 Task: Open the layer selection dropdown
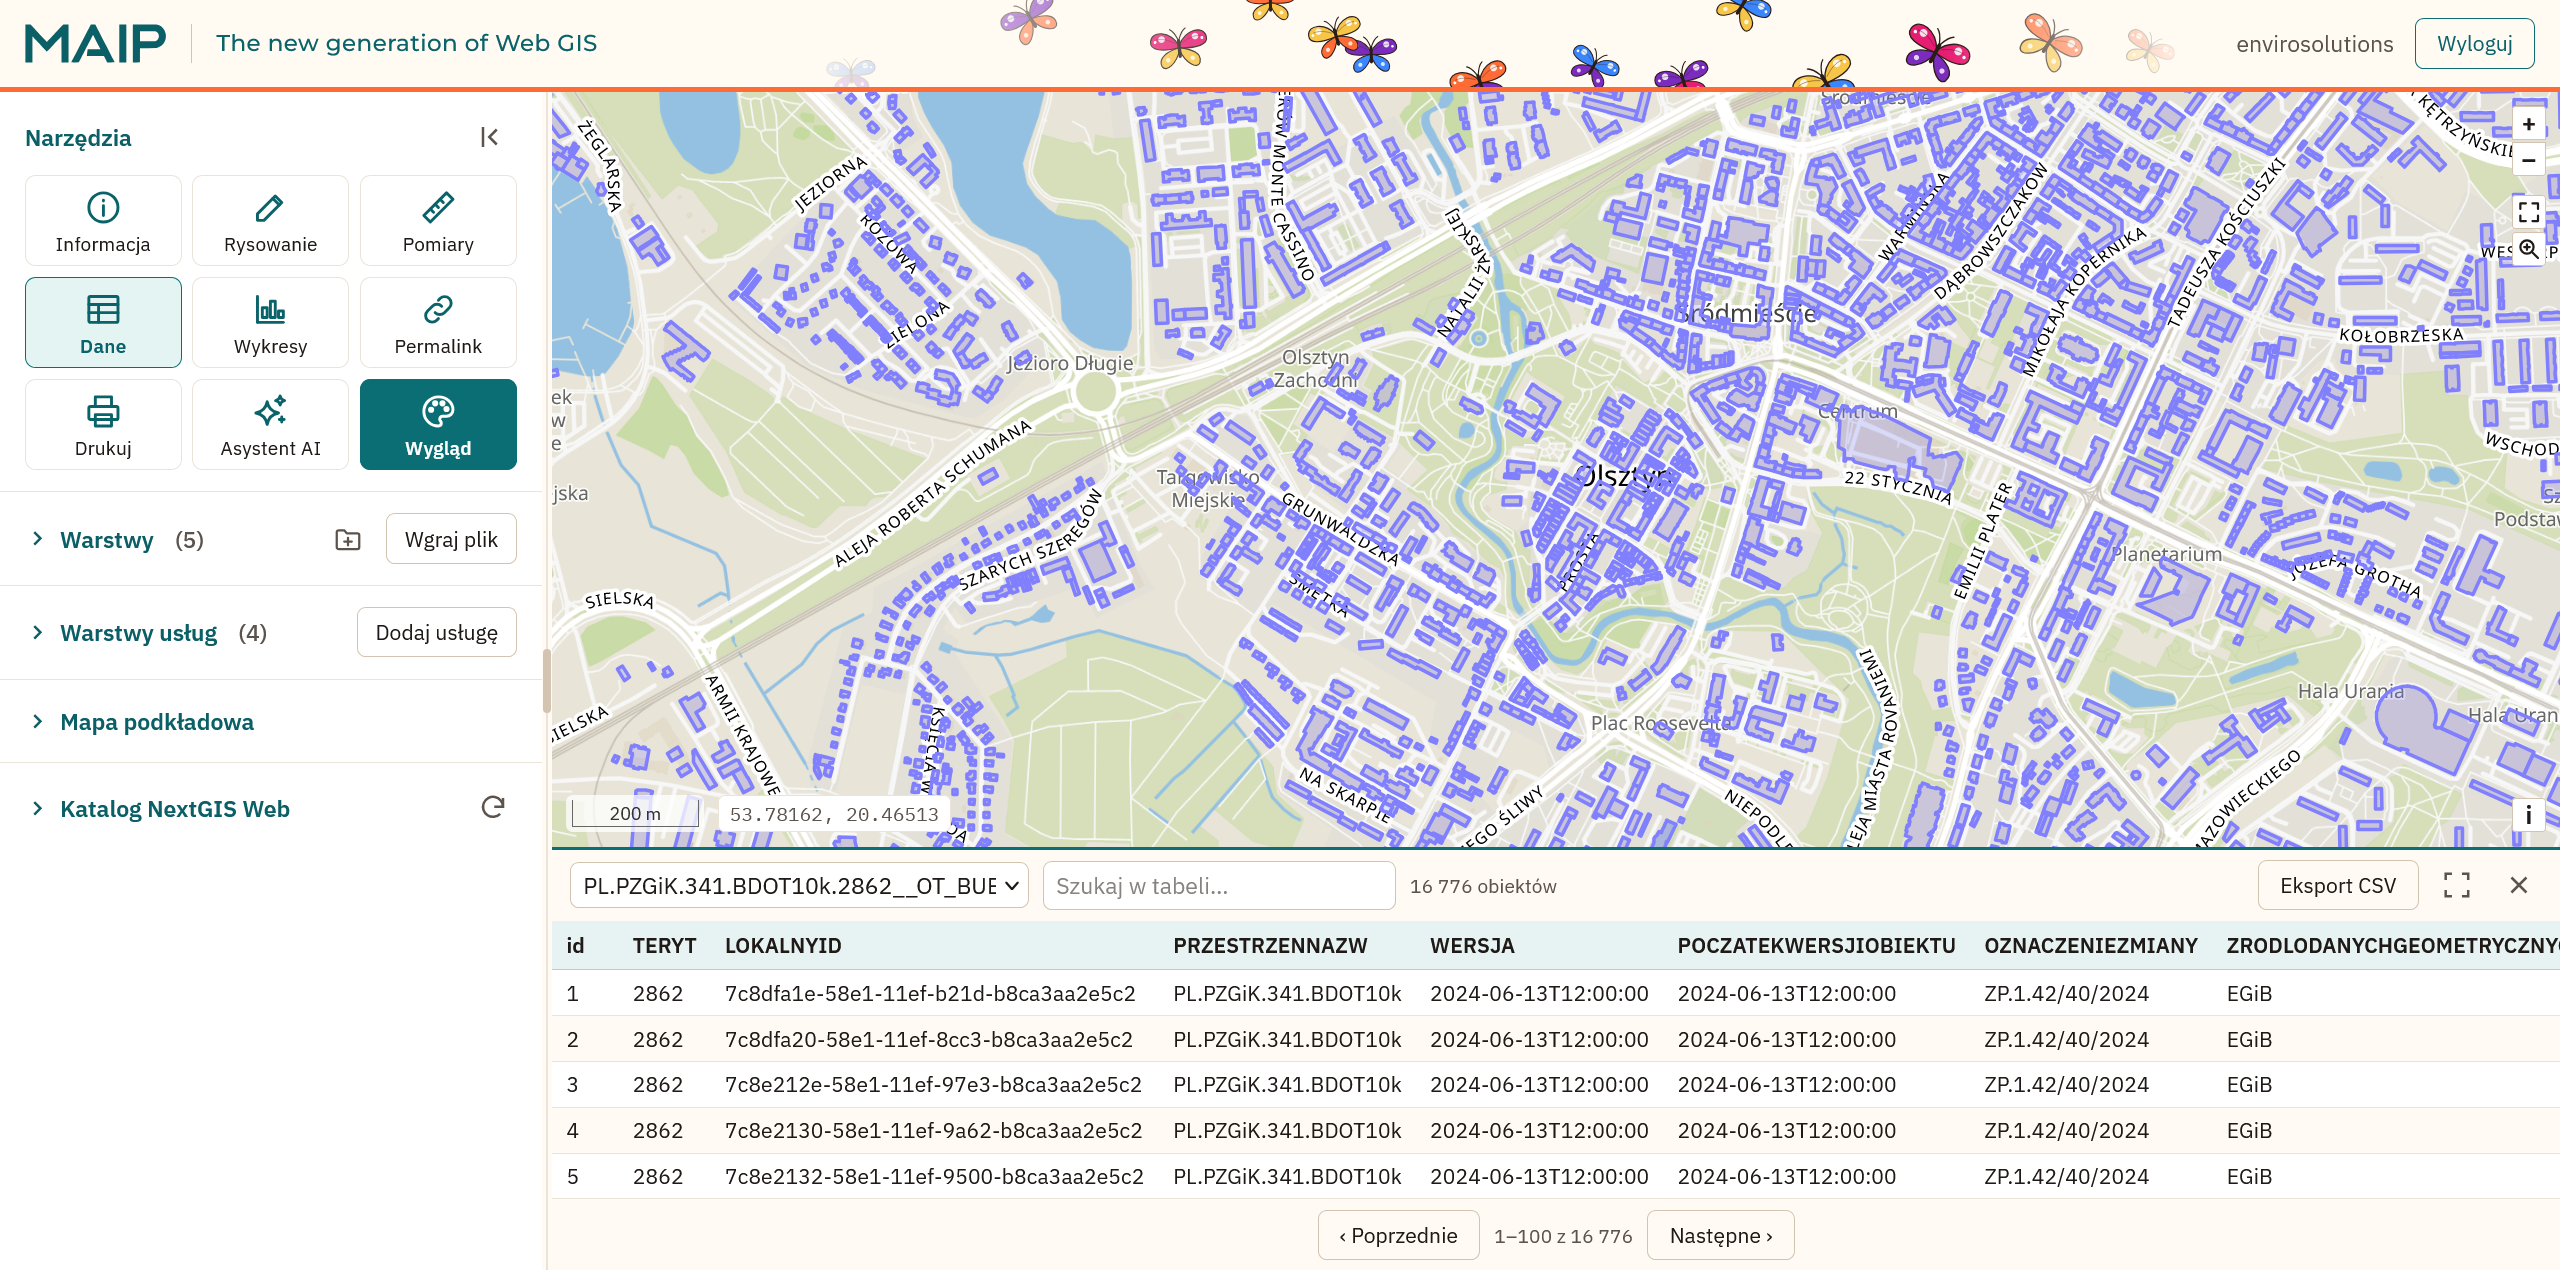pos(799,886)
